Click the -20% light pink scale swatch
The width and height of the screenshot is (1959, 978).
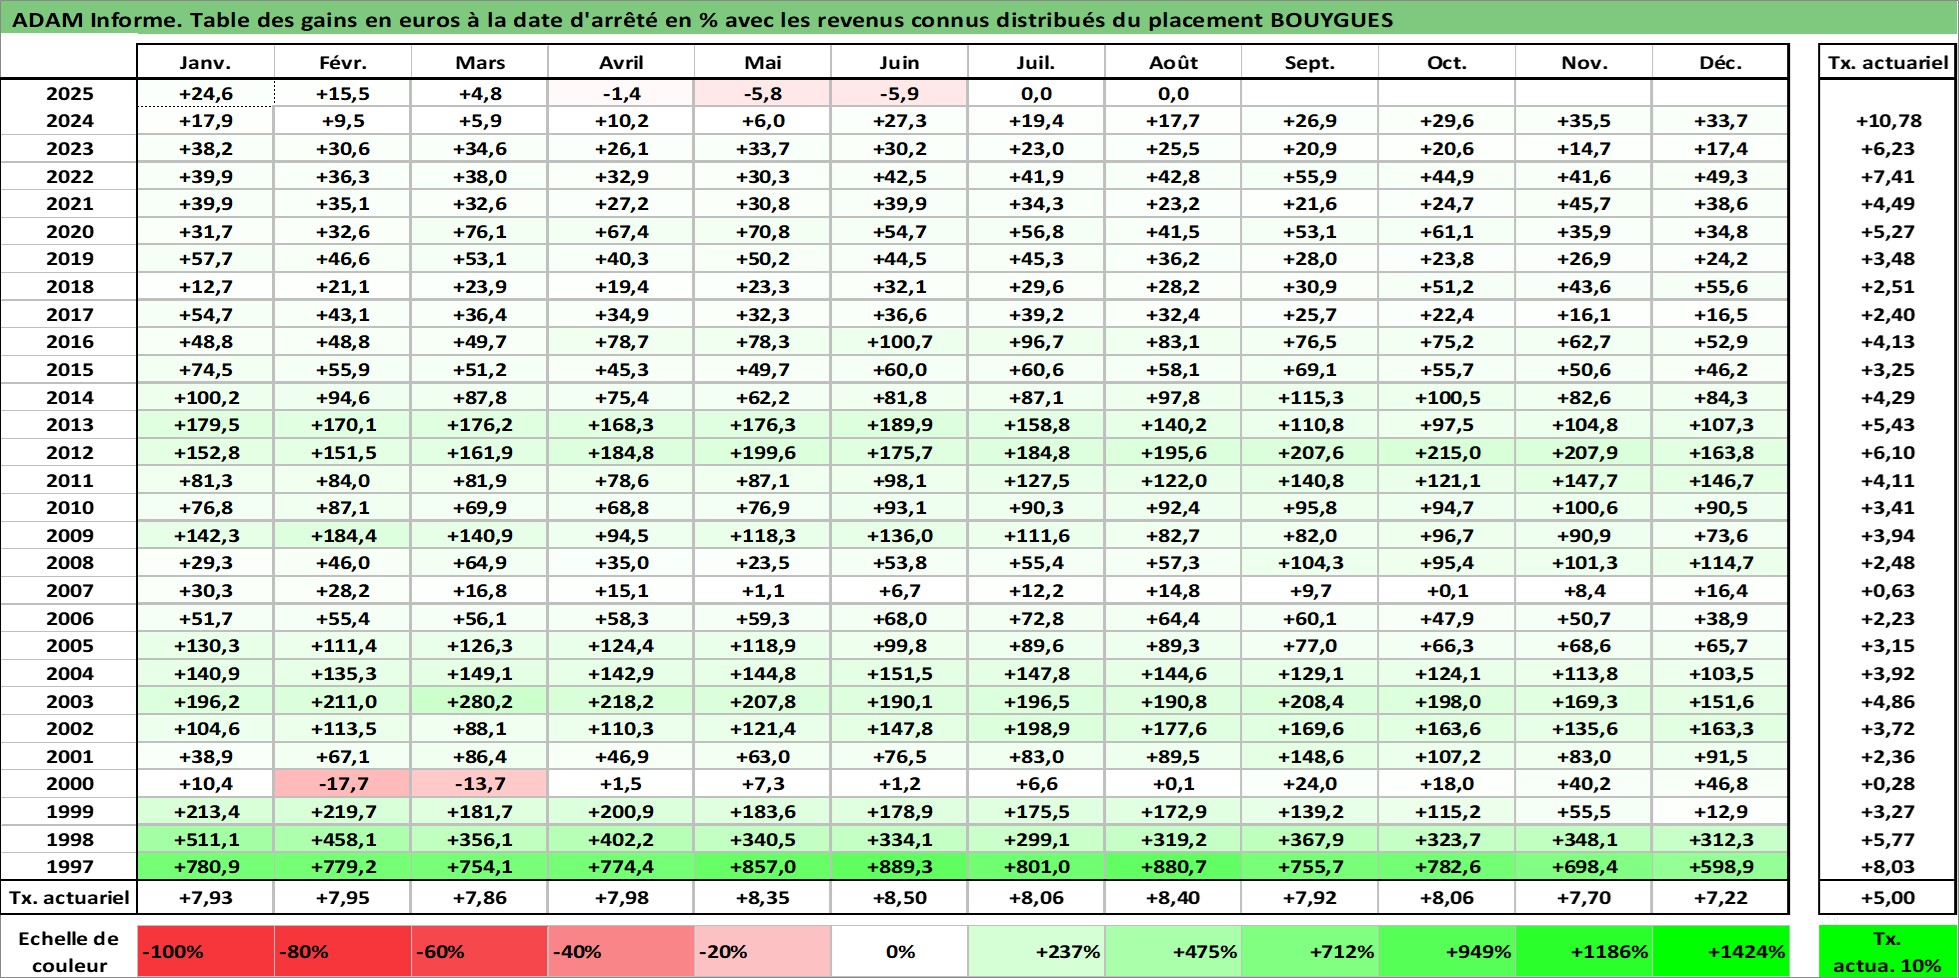(763, 952)
